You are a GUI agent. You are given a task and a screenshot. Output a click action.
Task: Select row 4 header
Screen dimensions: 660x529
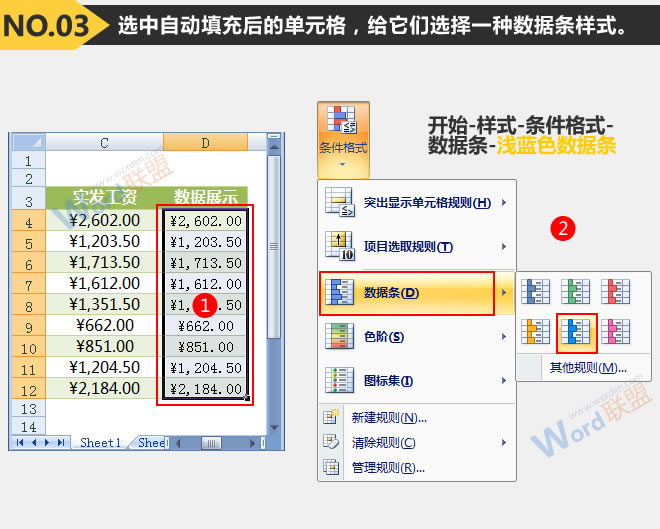click(29, 220)
